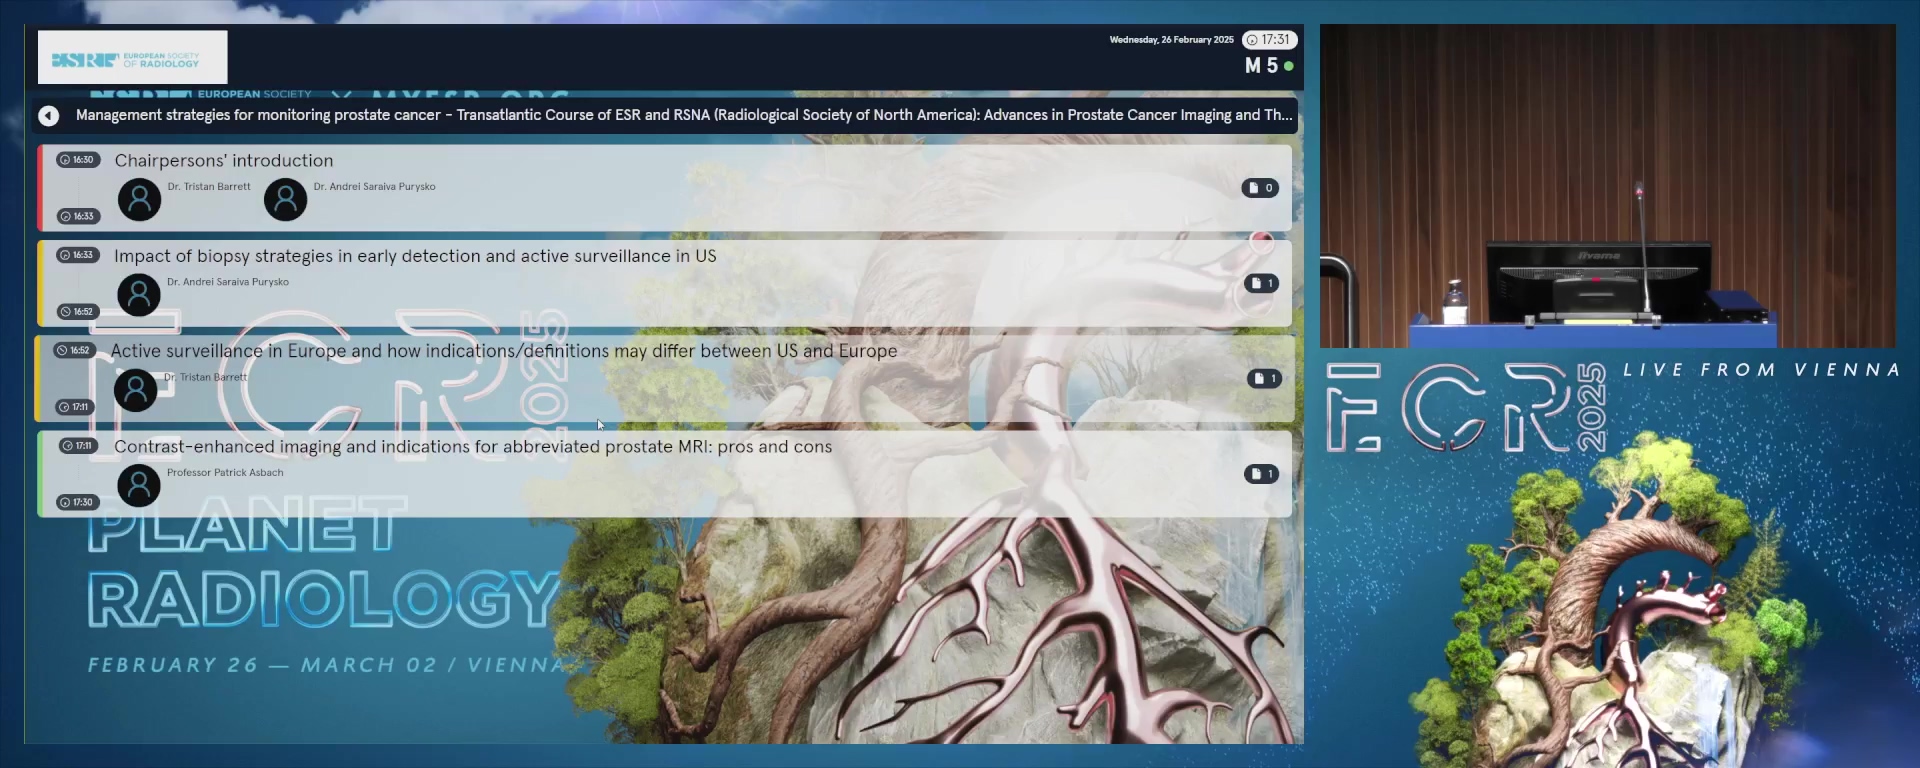Click the 17:11 start time of Contrast-enhanced imaging

(x=77, y=446)
